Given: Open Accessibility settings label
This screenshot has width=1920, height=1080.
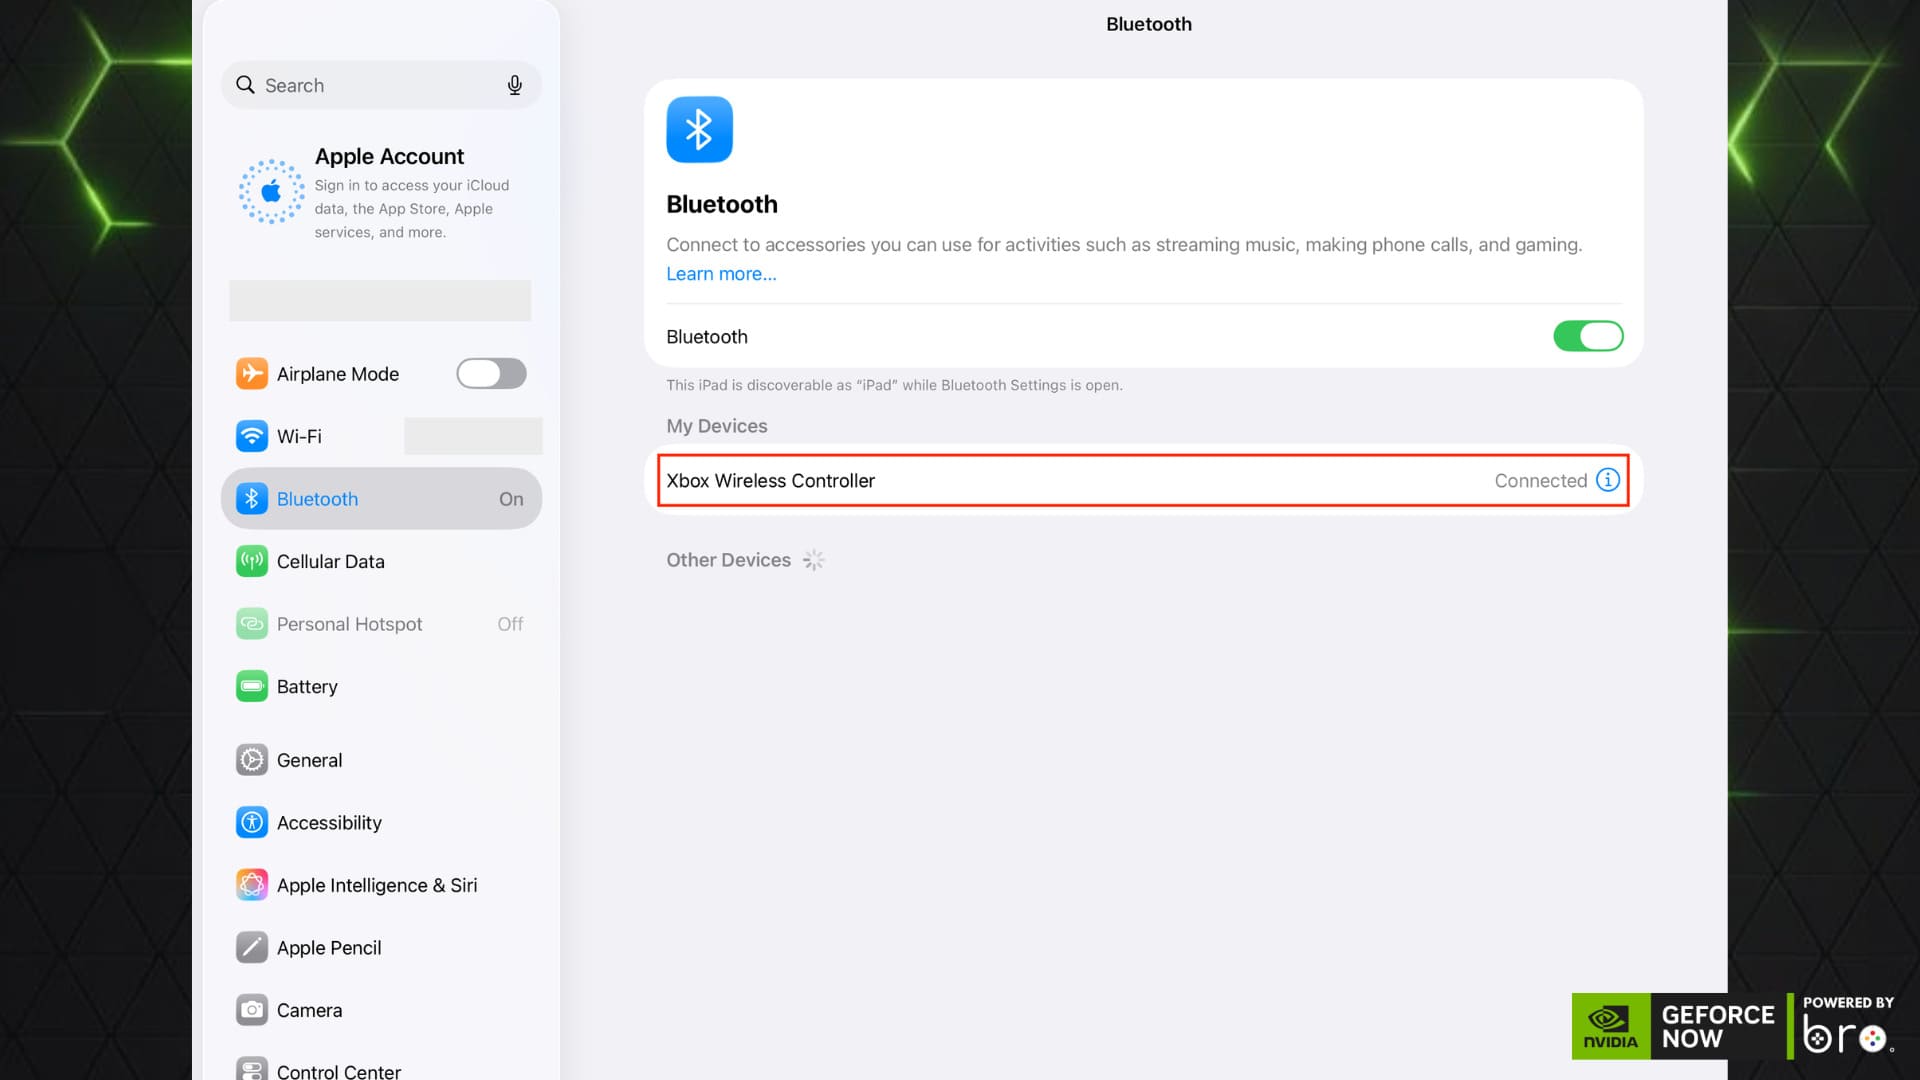Looking at the screenshot, I should (x=329, y=823).
